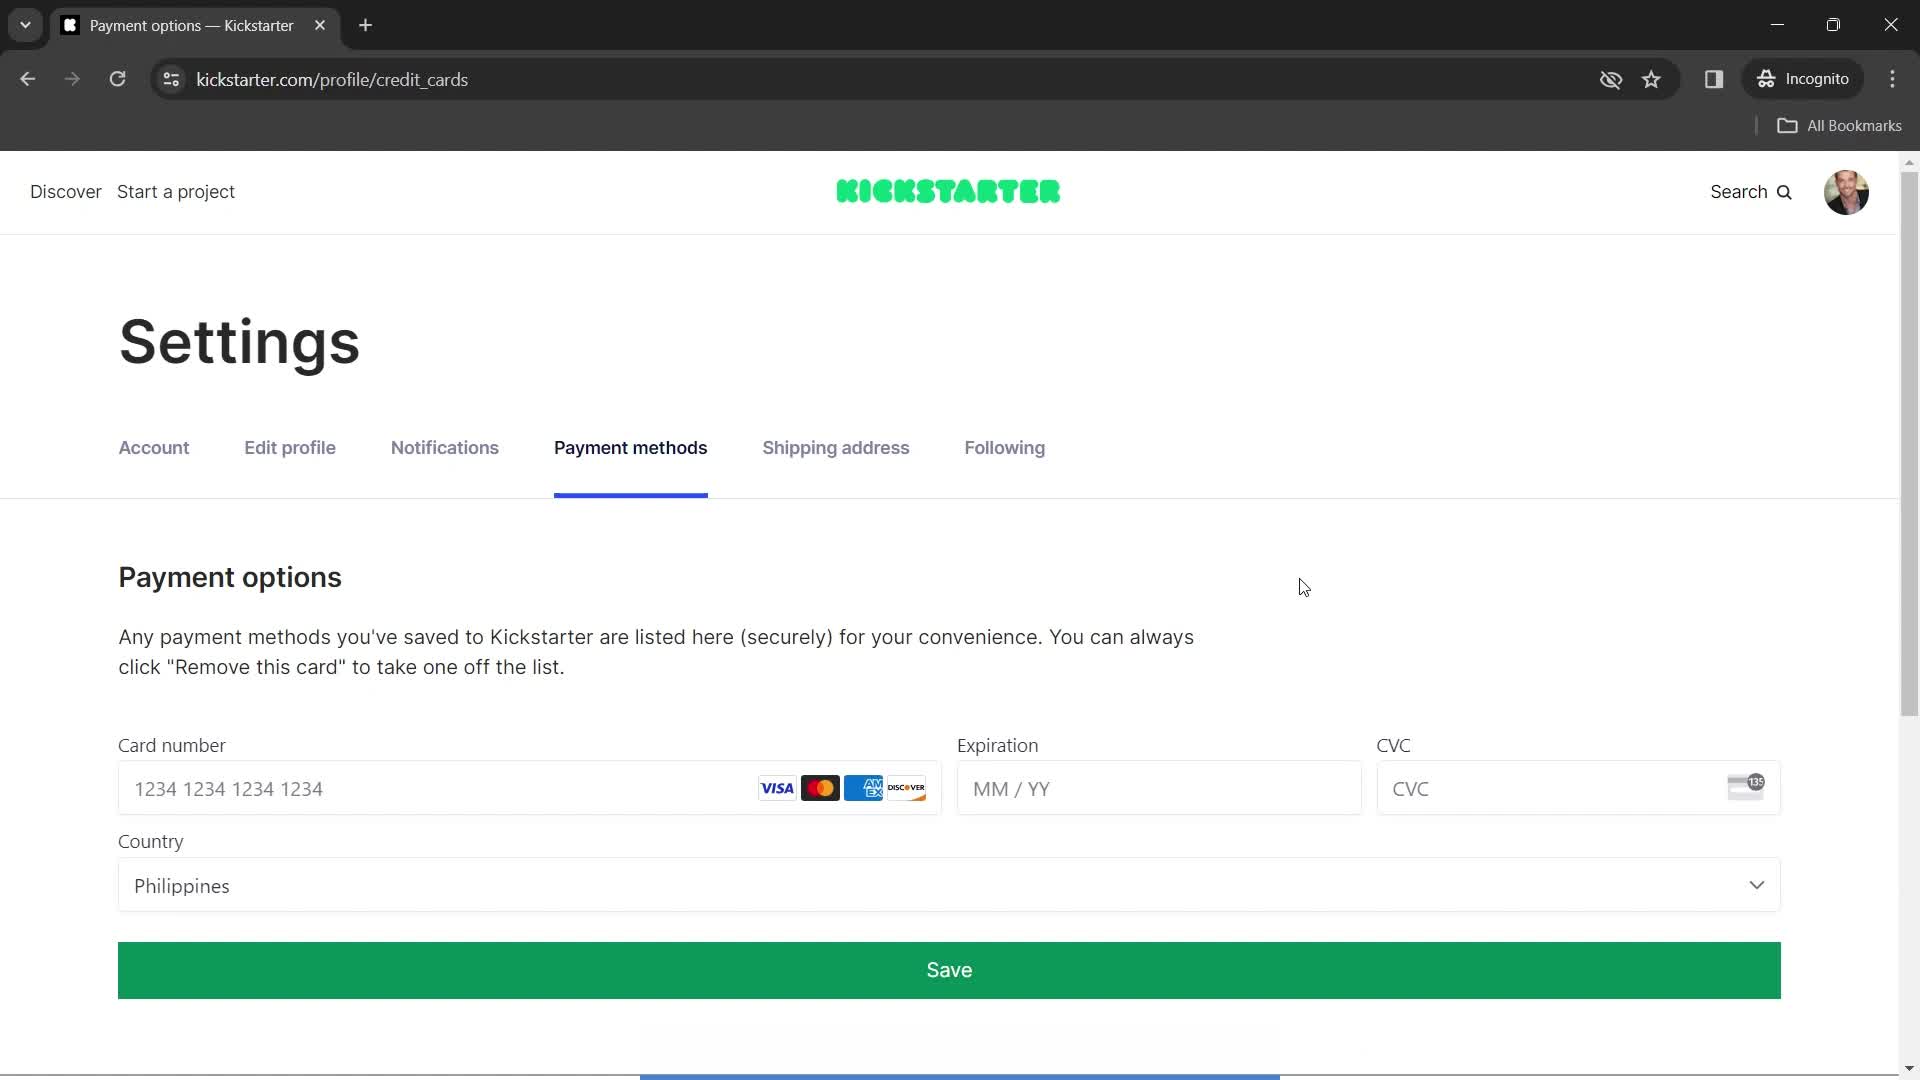Click the Kickstarter logo icon
This screenshot has height=1080, width=1920.
(x=948, y=191)
